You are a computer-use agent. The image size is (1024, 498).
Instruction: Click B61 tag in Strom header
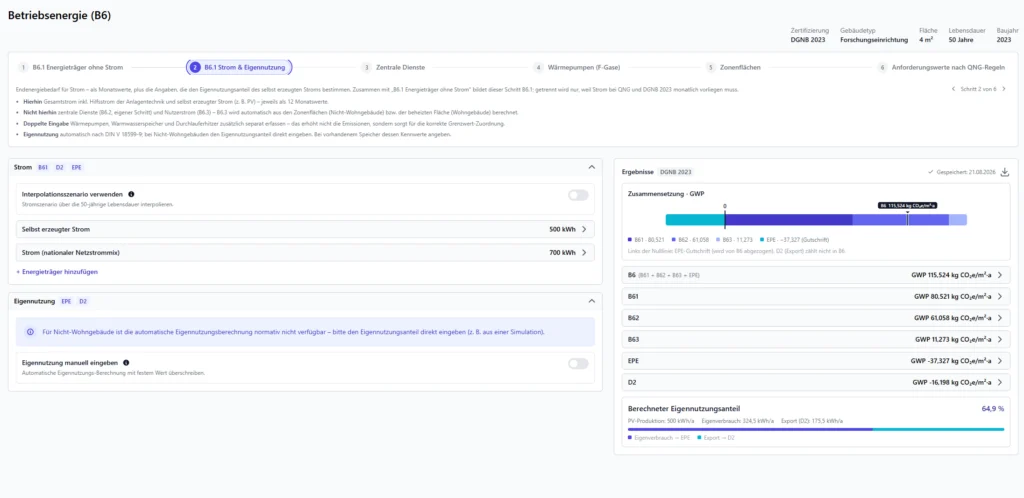(x=43, y=168)
